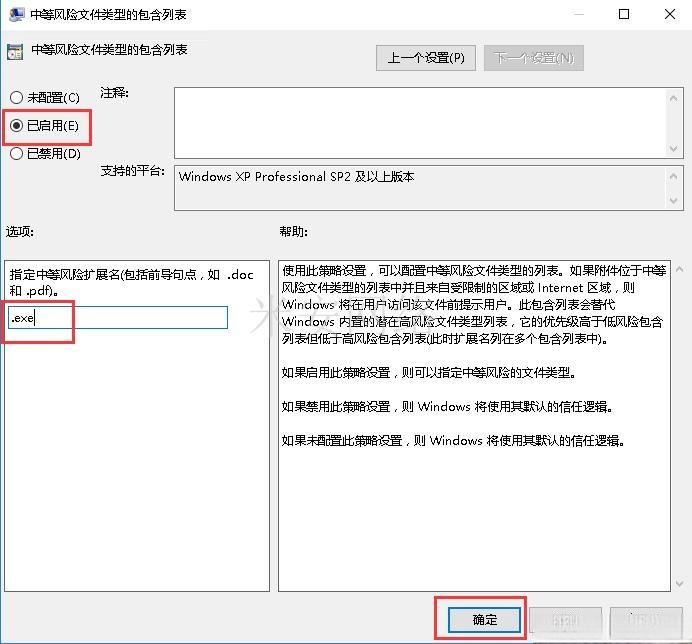Close the dialog window
This screenshot has height=644, width=692.
point(669,14)
